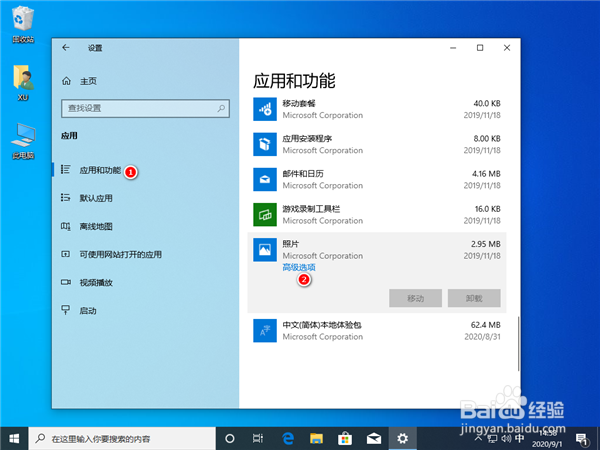Viewport: 600px width, 450px height.
Task: Select the 游戏录制工具栏 app name
Action: [311, 209]
